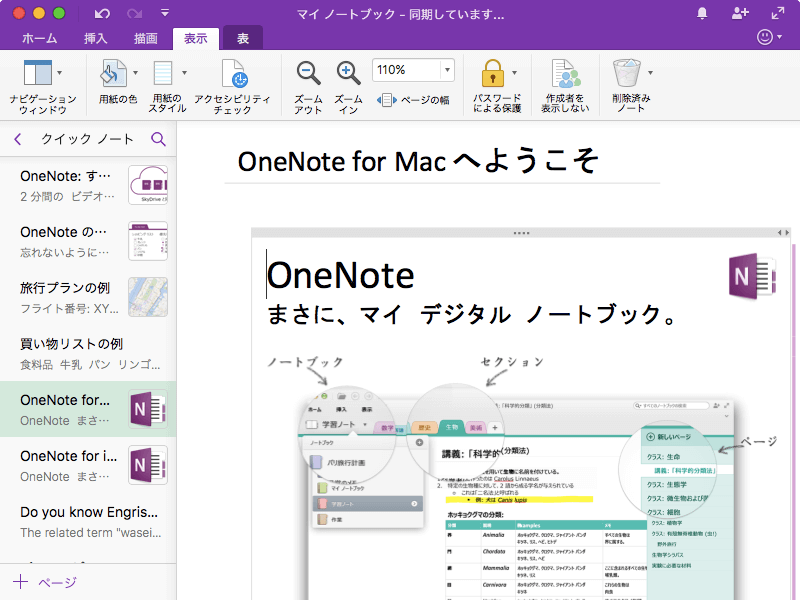Image resolution: width=800 pixels, height=600 pixels.
Task: Run the アクセシビリティ チェック
Action: [233, 87]
